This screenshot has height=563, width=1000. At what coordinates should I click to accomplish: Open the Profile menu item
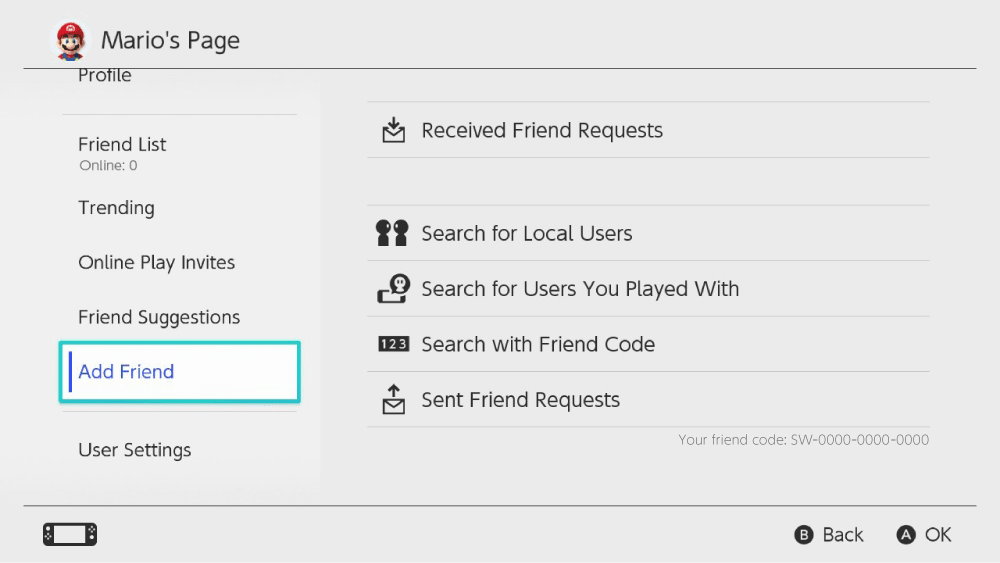coord(105,76)
